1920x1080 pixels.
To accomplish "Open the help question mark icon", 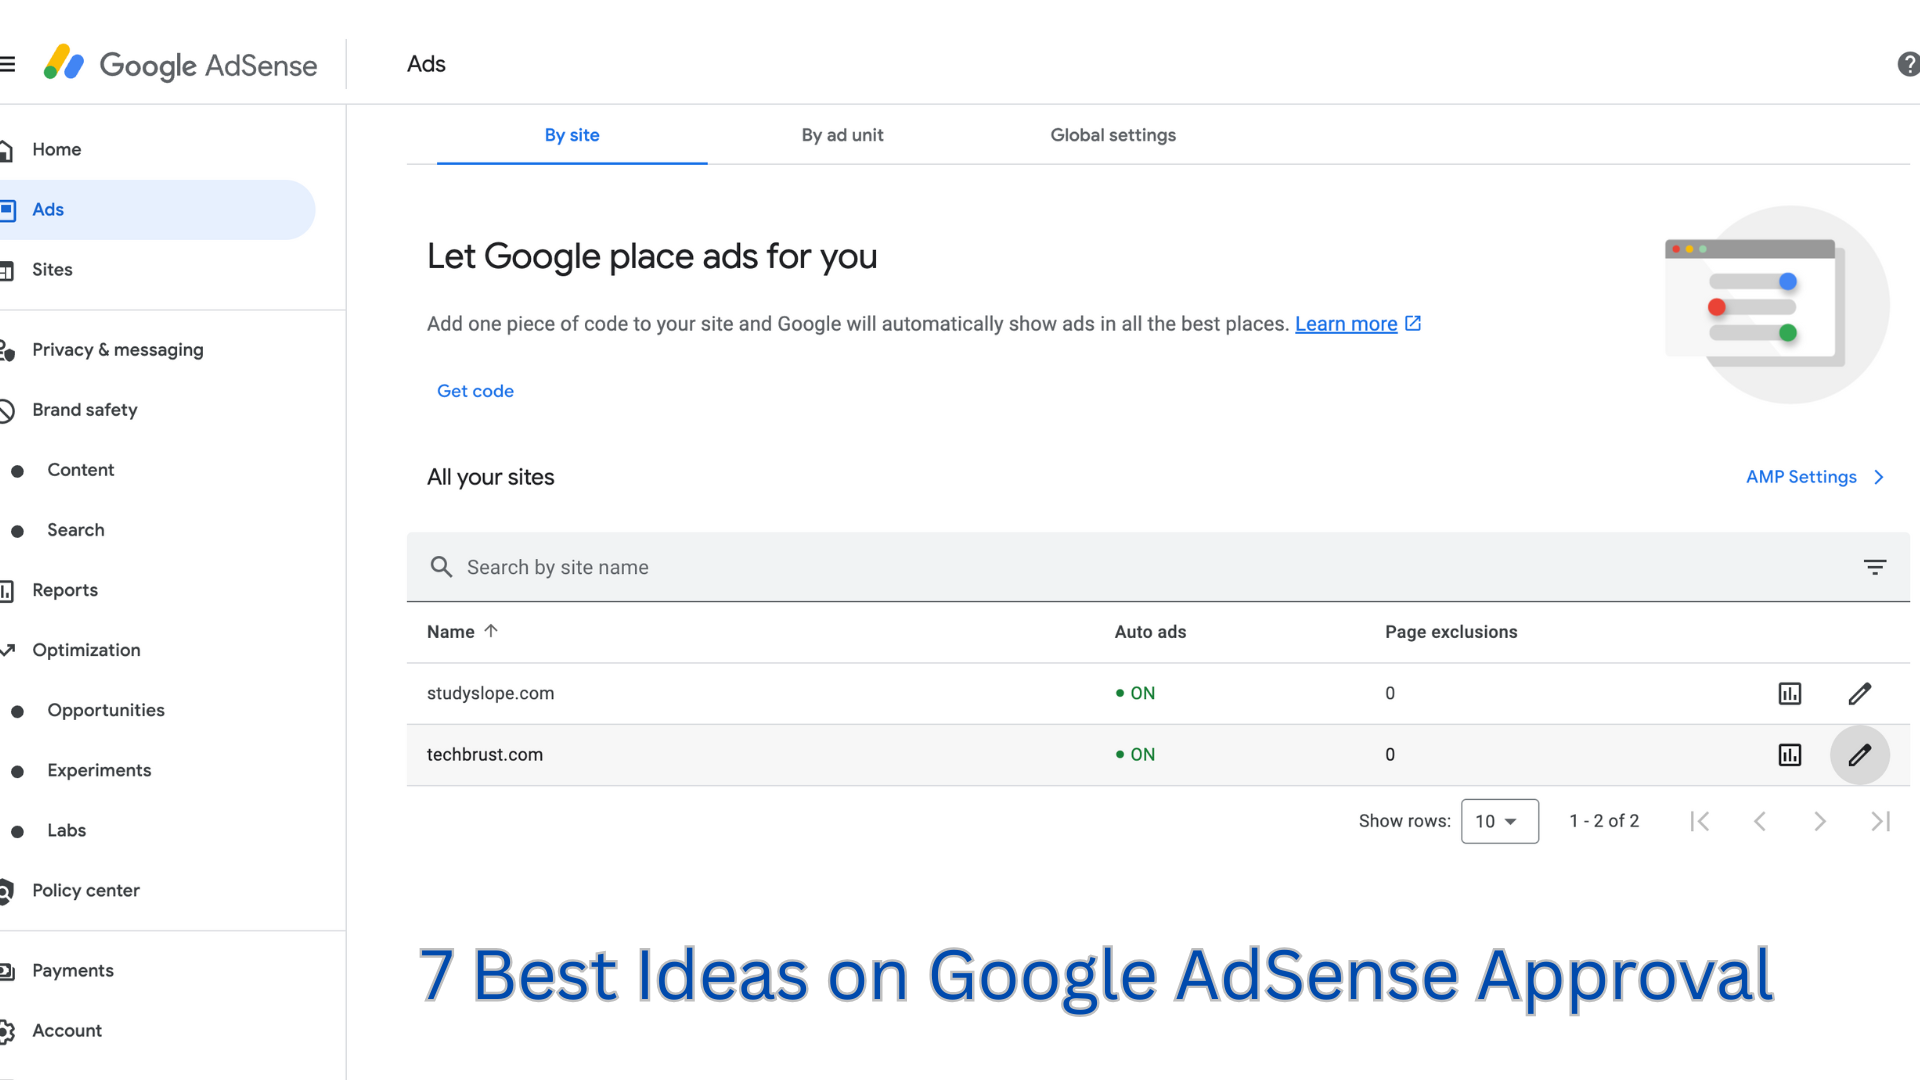I will point(1908,65).
